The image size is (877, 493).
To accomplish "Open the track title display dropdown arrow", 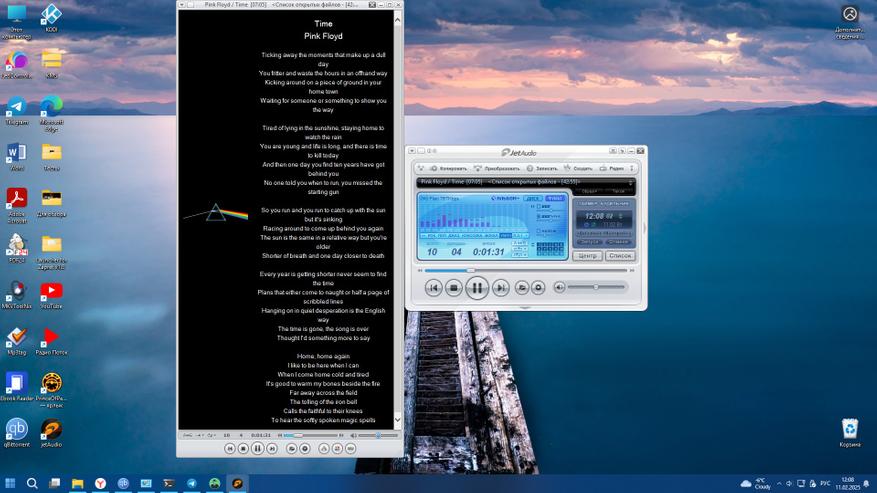I will coord(631,182).
